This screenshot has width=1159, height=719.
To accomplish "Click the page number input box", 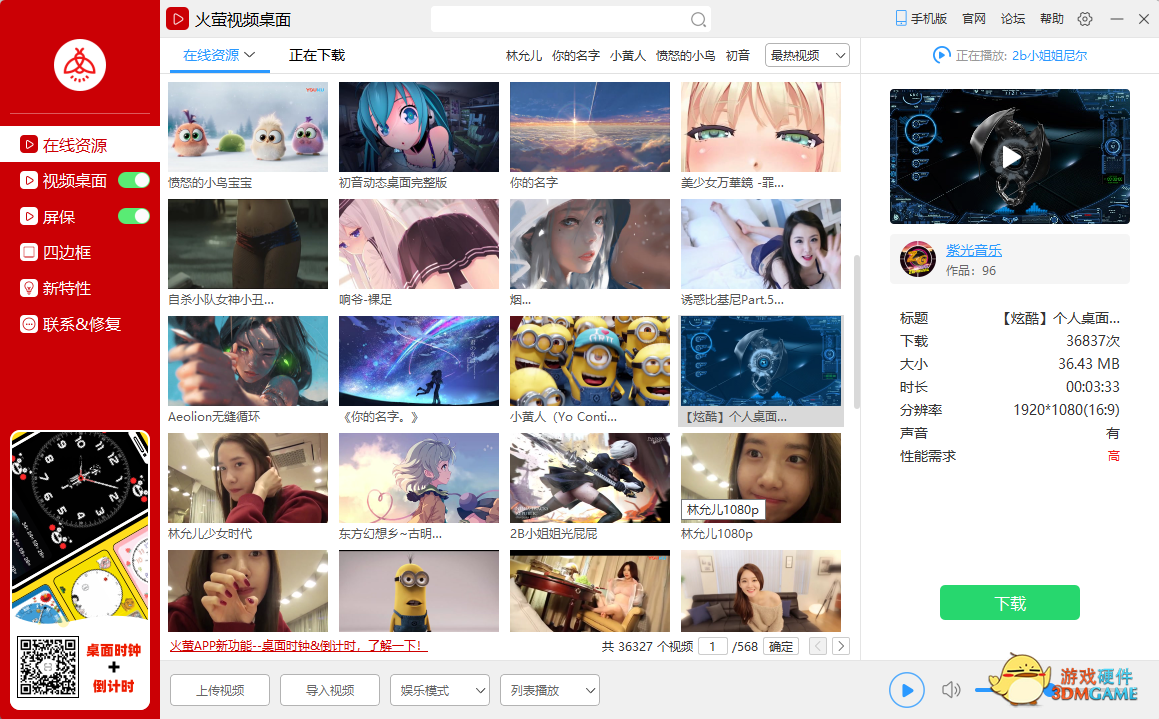I will coord(713,646).
